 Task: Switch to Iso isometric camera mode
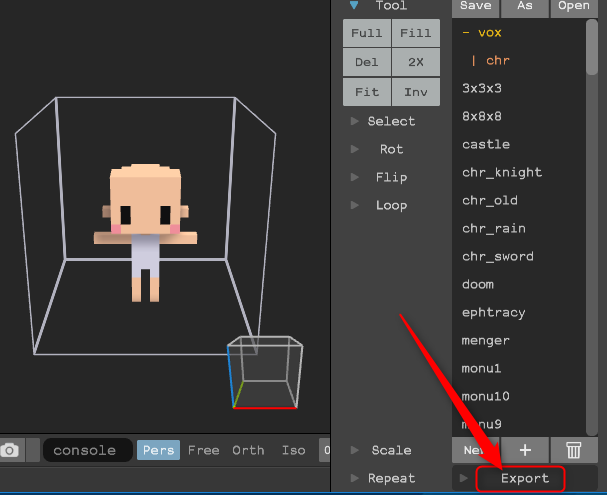pyautogui.click(x=293, y=450)
